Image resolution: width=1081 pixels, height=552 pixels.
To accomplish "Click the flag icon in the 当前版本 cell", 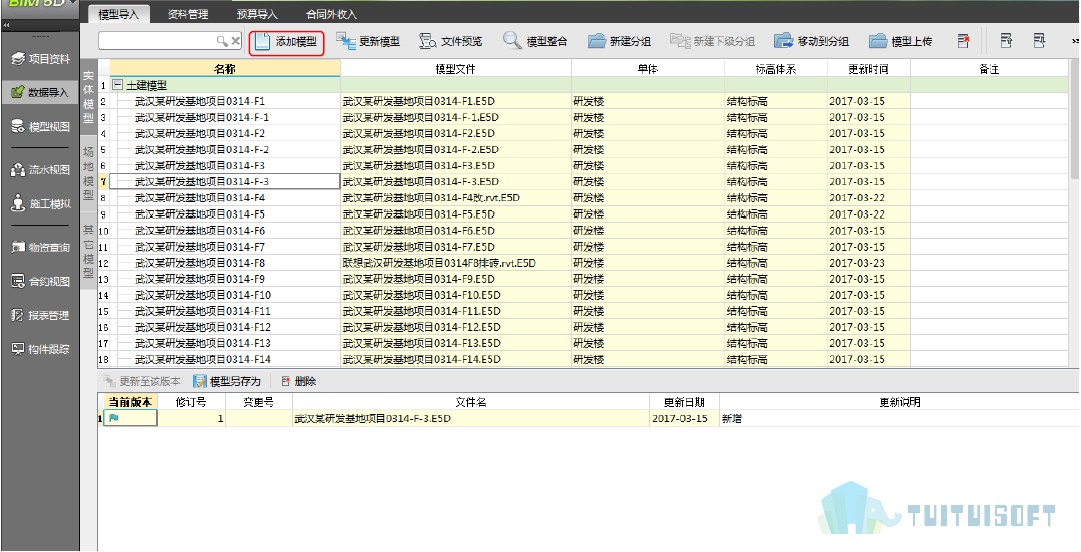I will point(113,418).
